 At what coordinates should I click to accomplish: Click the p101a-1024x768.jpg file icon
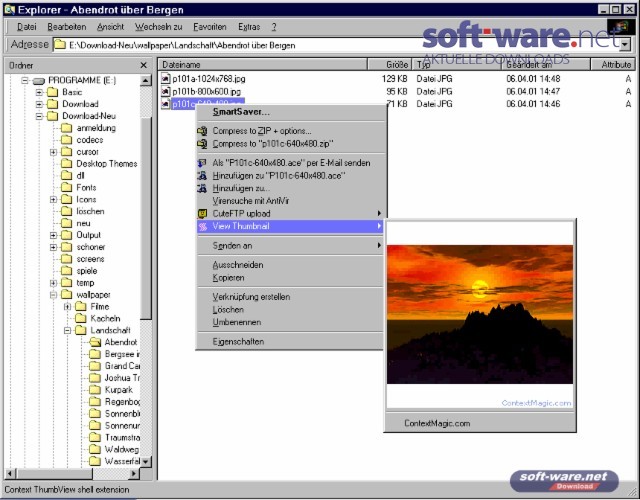coord(165,78)
